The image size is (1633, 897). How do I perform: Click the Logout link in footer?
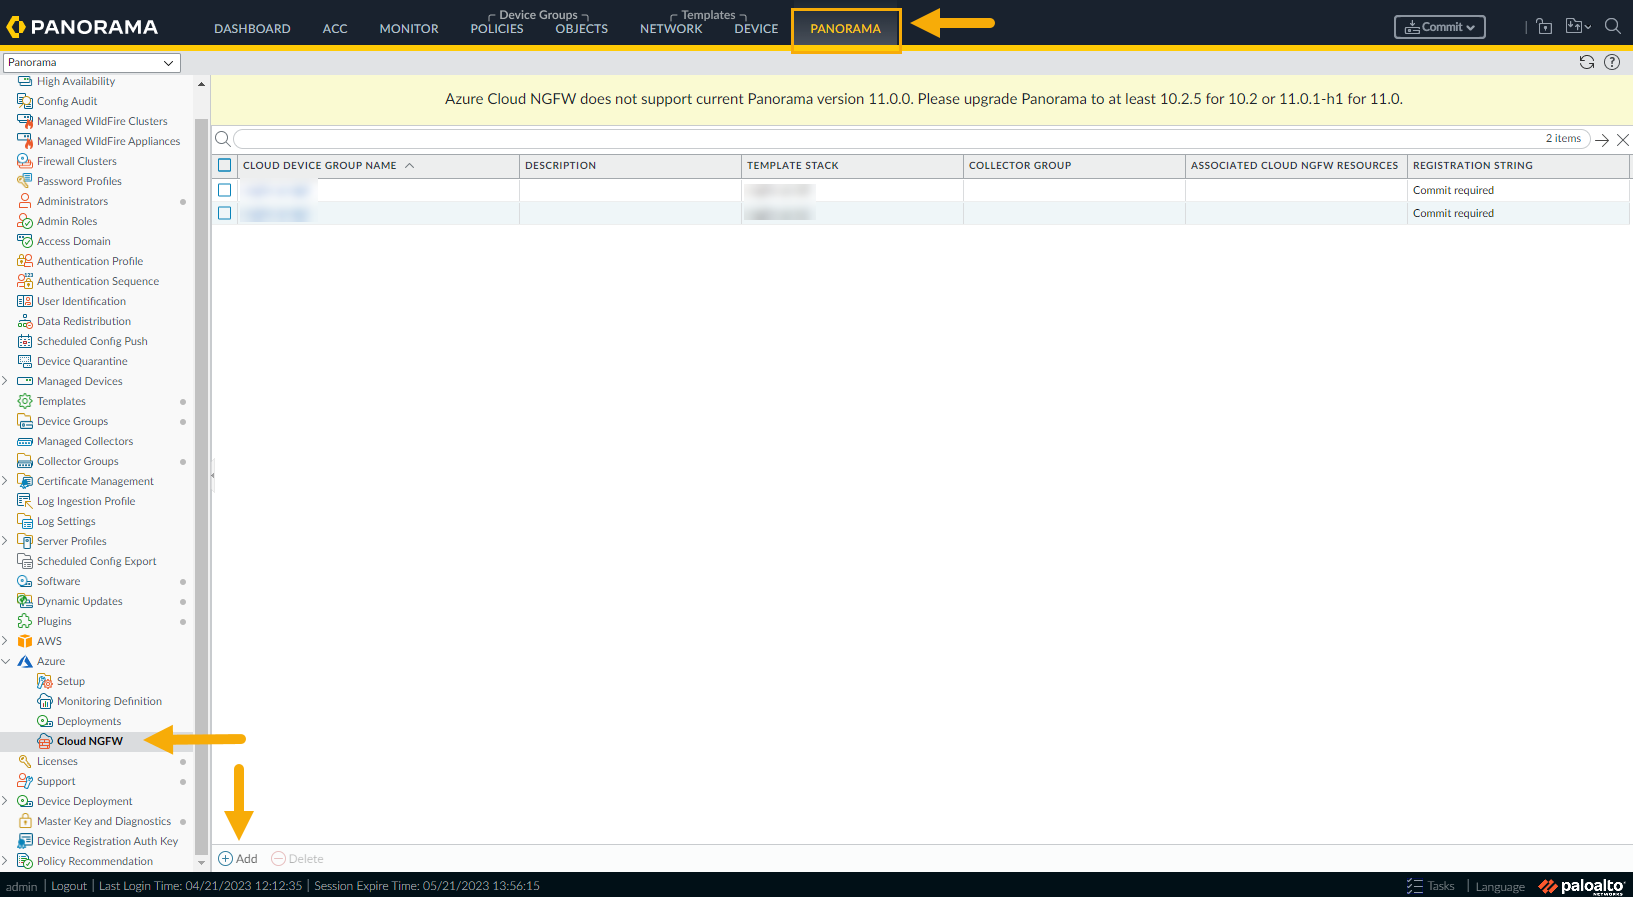(x=69, y=886)
